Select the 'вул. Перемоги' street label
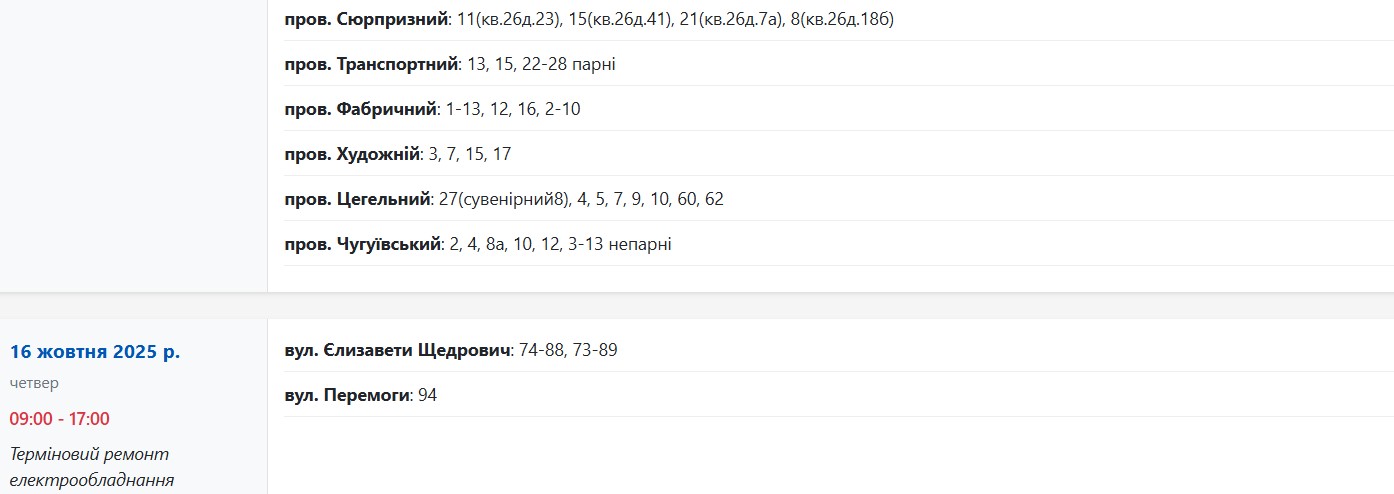 (347, 395)
